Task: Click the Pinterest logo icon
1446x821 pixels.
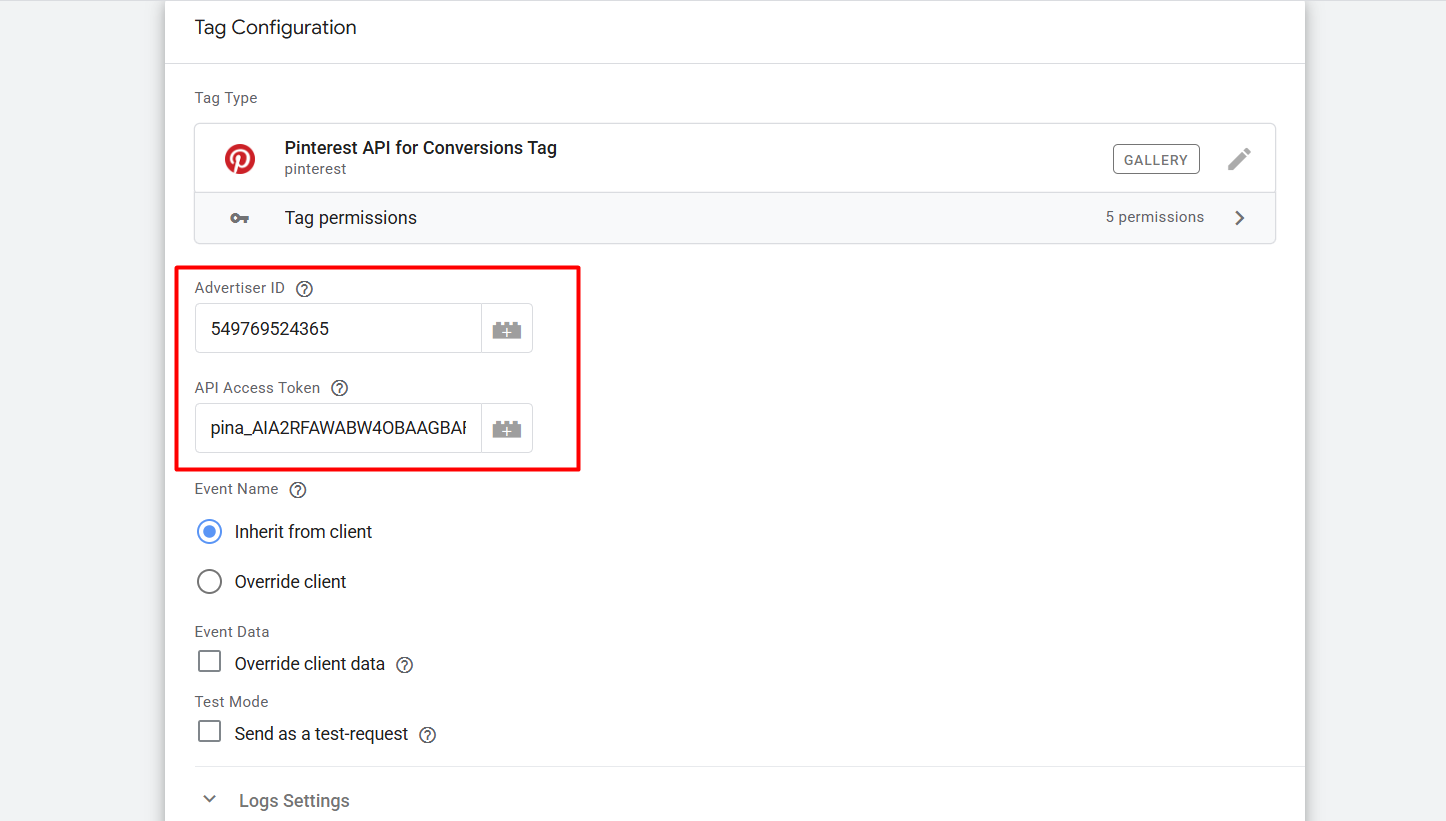Action: click(239, 159)
